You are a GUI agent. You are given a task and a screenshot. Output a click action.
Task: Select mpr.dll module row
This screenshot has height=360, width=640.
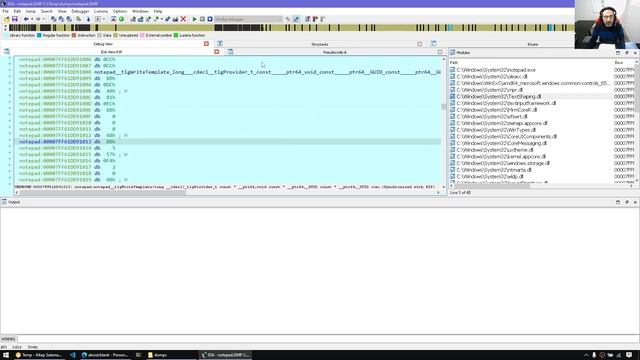pyautogui.click(x=543, y=90)
